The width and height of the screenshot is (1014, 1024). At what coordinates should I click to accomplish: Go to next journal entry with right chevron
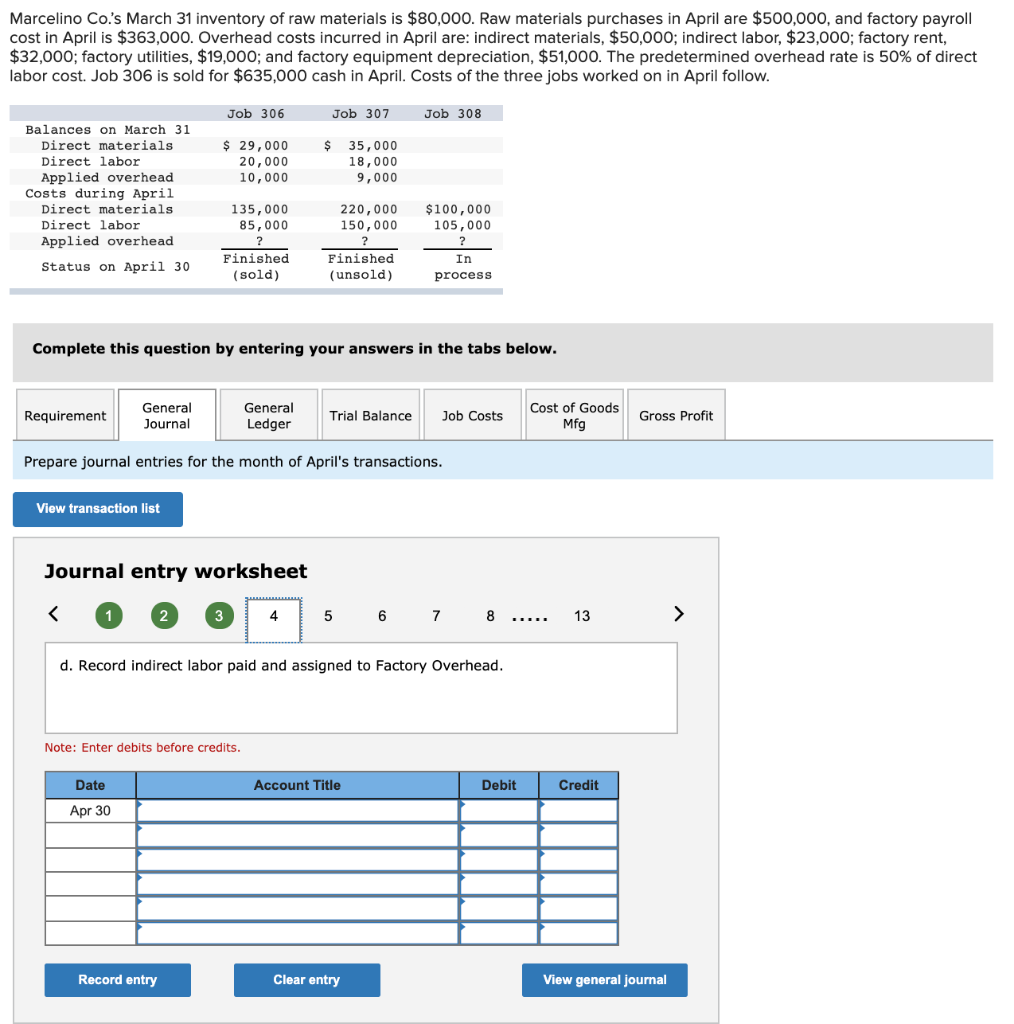[x=678, y=615]
